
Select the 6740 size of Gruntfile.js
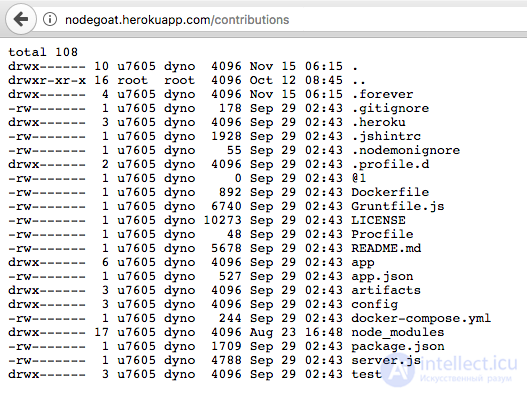coord(227,206)
